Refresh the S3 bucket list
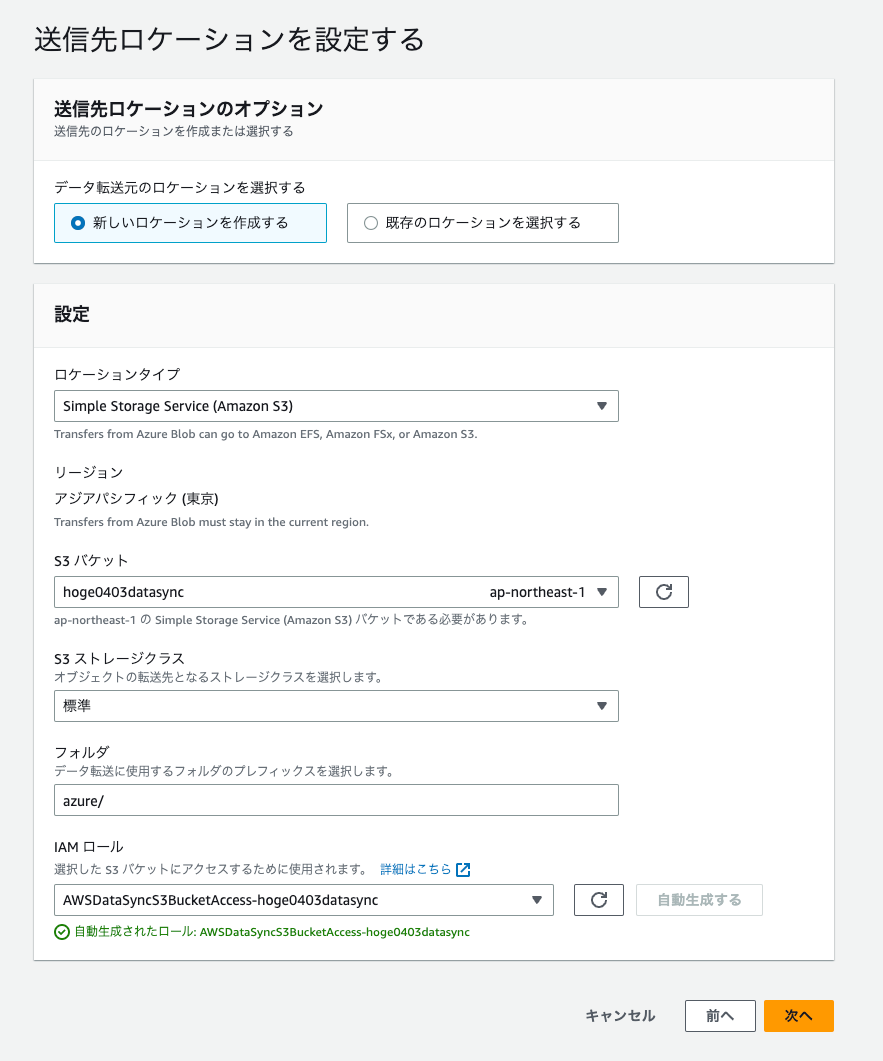The width and height of the screenshot is (883, 1061). [663, 591]
